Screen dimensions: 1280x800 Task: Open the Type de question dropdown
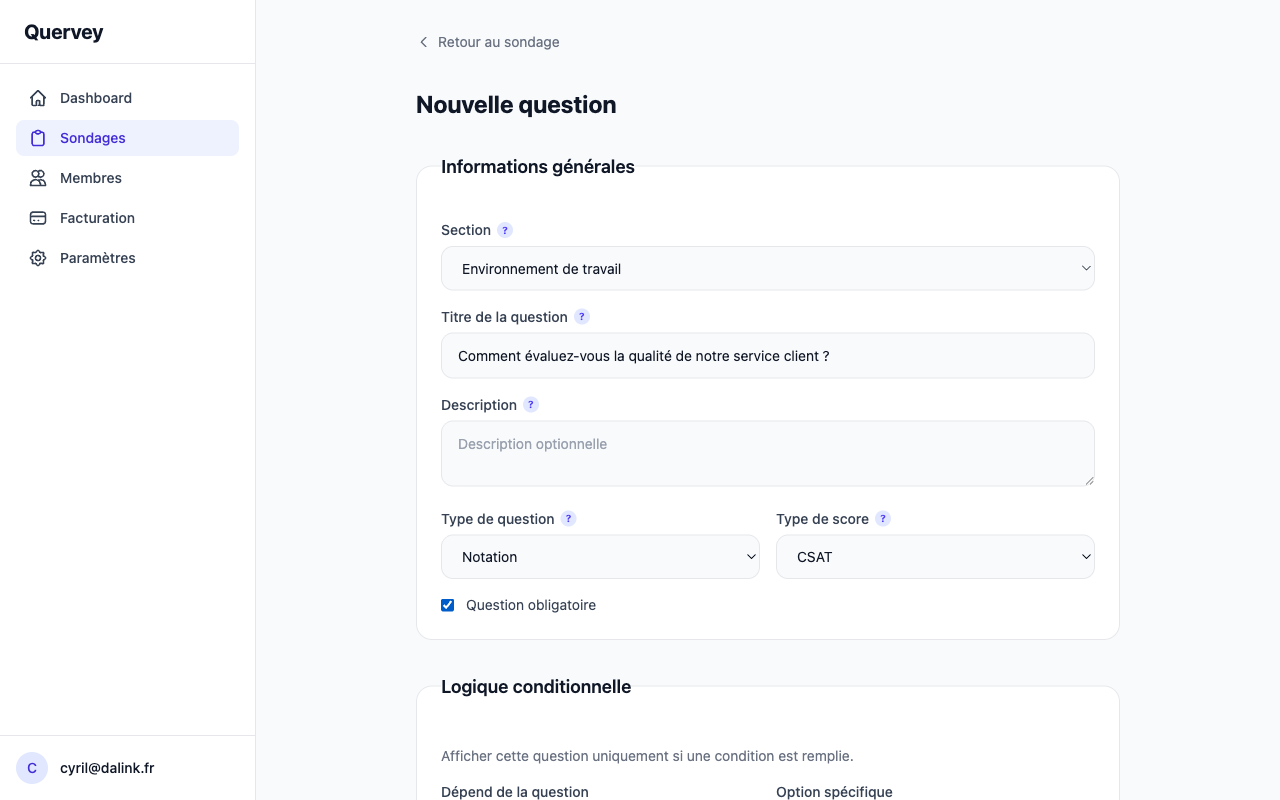pyautogui.click(x=600, y=556)
